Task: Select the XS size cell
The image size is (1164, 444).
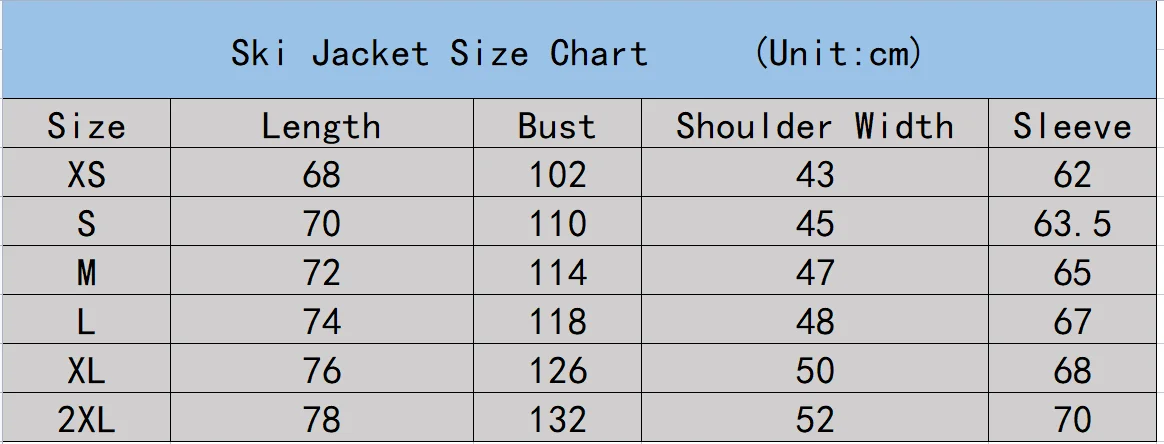Action: coord(86,175)
